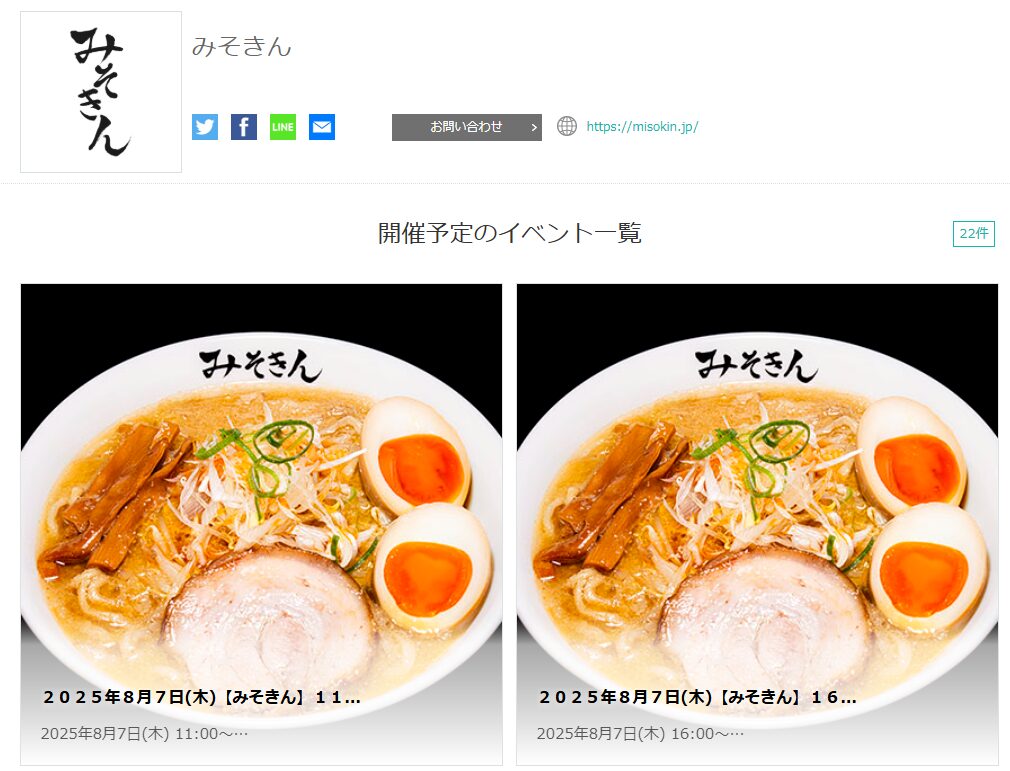1010x771 pixels.
Task: Share via the green LINE icon
Action: 283,127
